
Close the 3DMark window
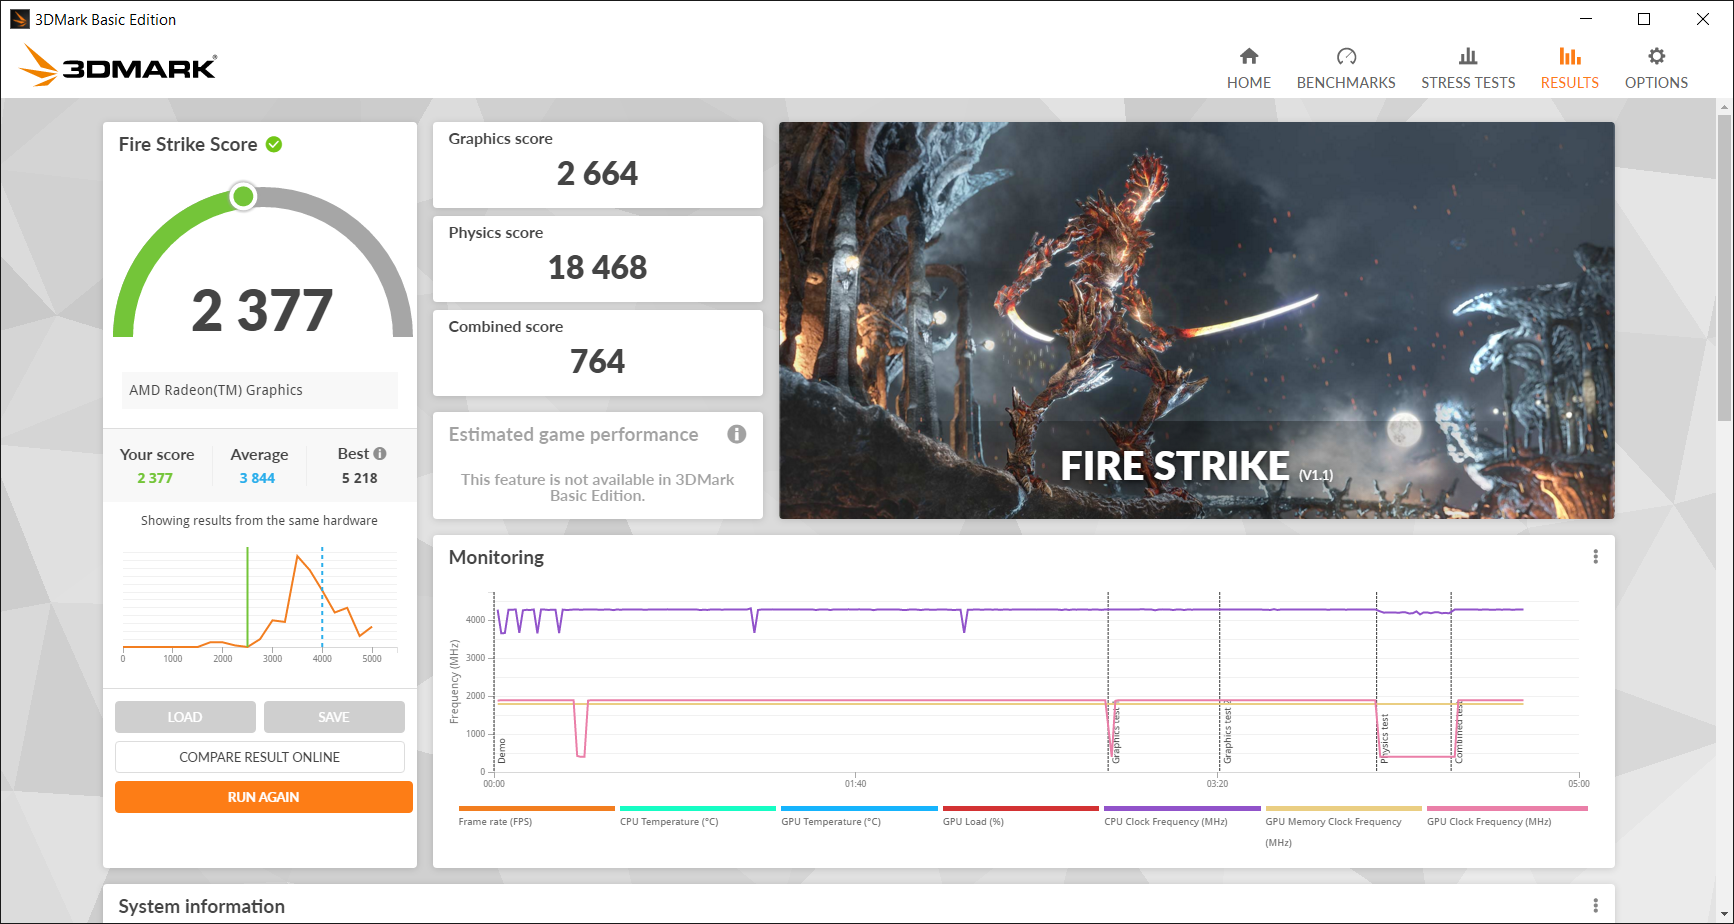click(1703, 19)
